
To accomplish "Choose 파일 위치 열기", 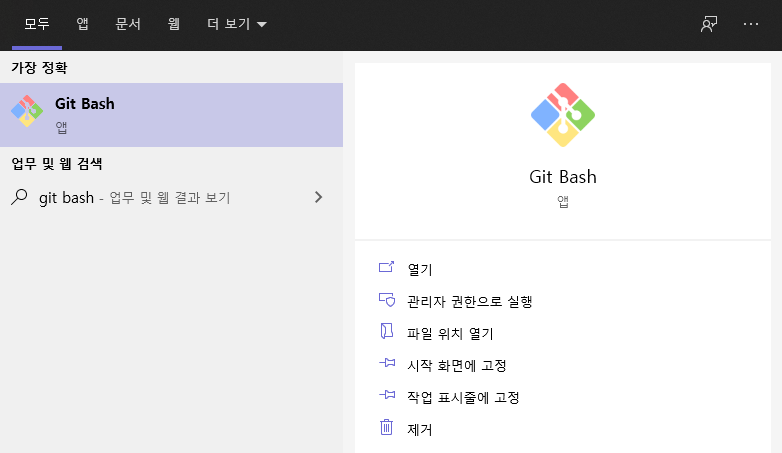I will [x=450, y=333].
